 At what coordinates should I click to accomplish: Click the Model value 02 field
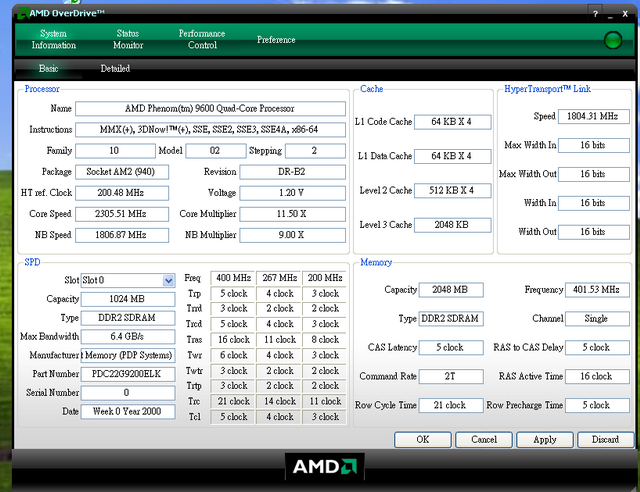(216, 151)
